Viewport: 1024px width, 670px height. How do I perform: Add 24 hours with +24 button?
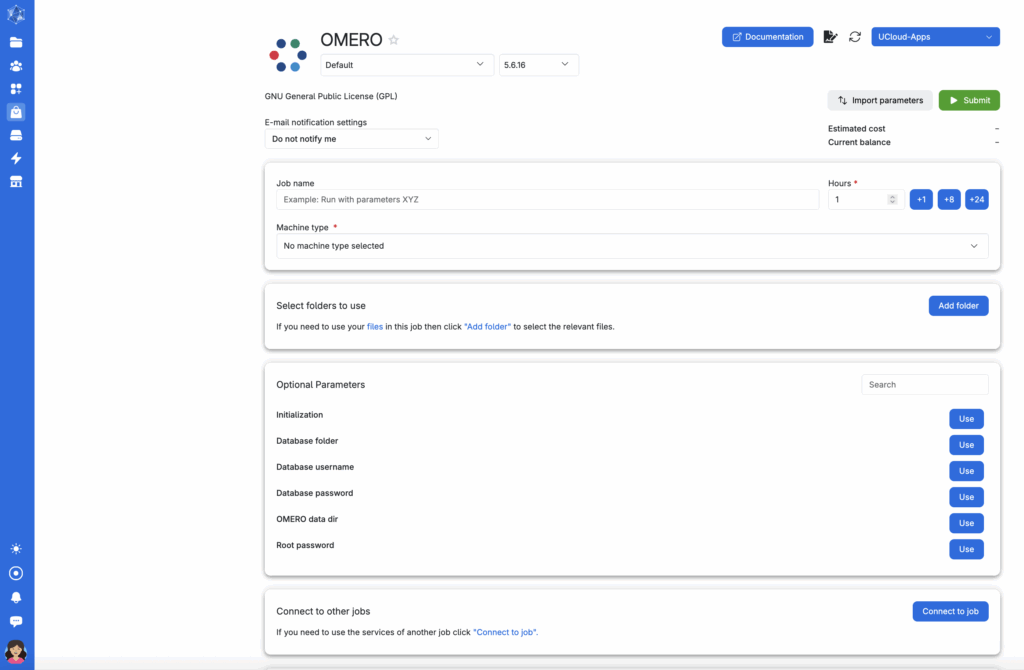[x=977, y=199]
